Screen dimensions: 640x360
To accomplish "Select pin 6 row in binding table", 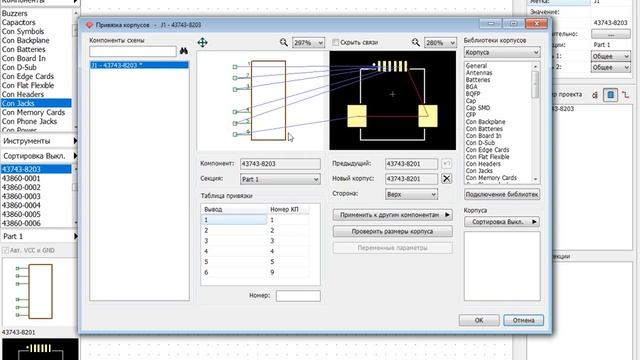I will (255, 272).
